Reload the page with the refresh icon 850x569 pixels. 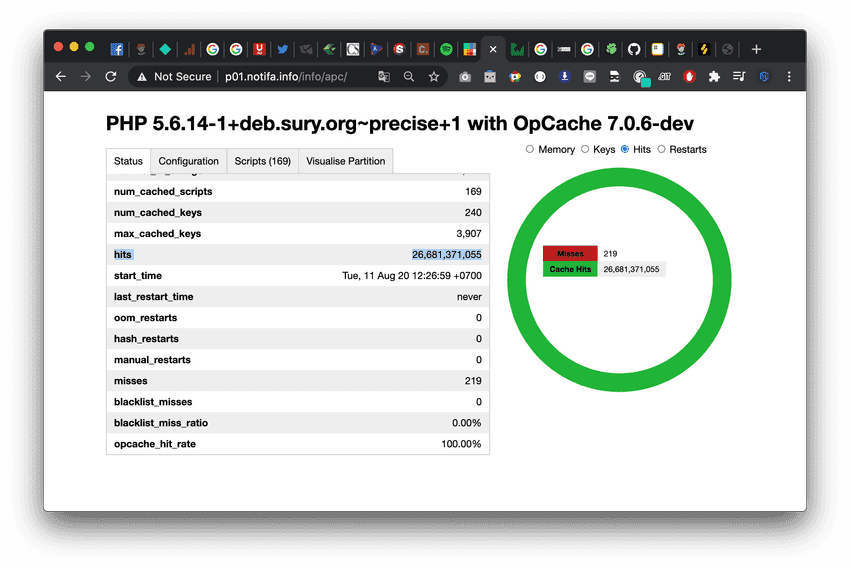pos(111,77)
